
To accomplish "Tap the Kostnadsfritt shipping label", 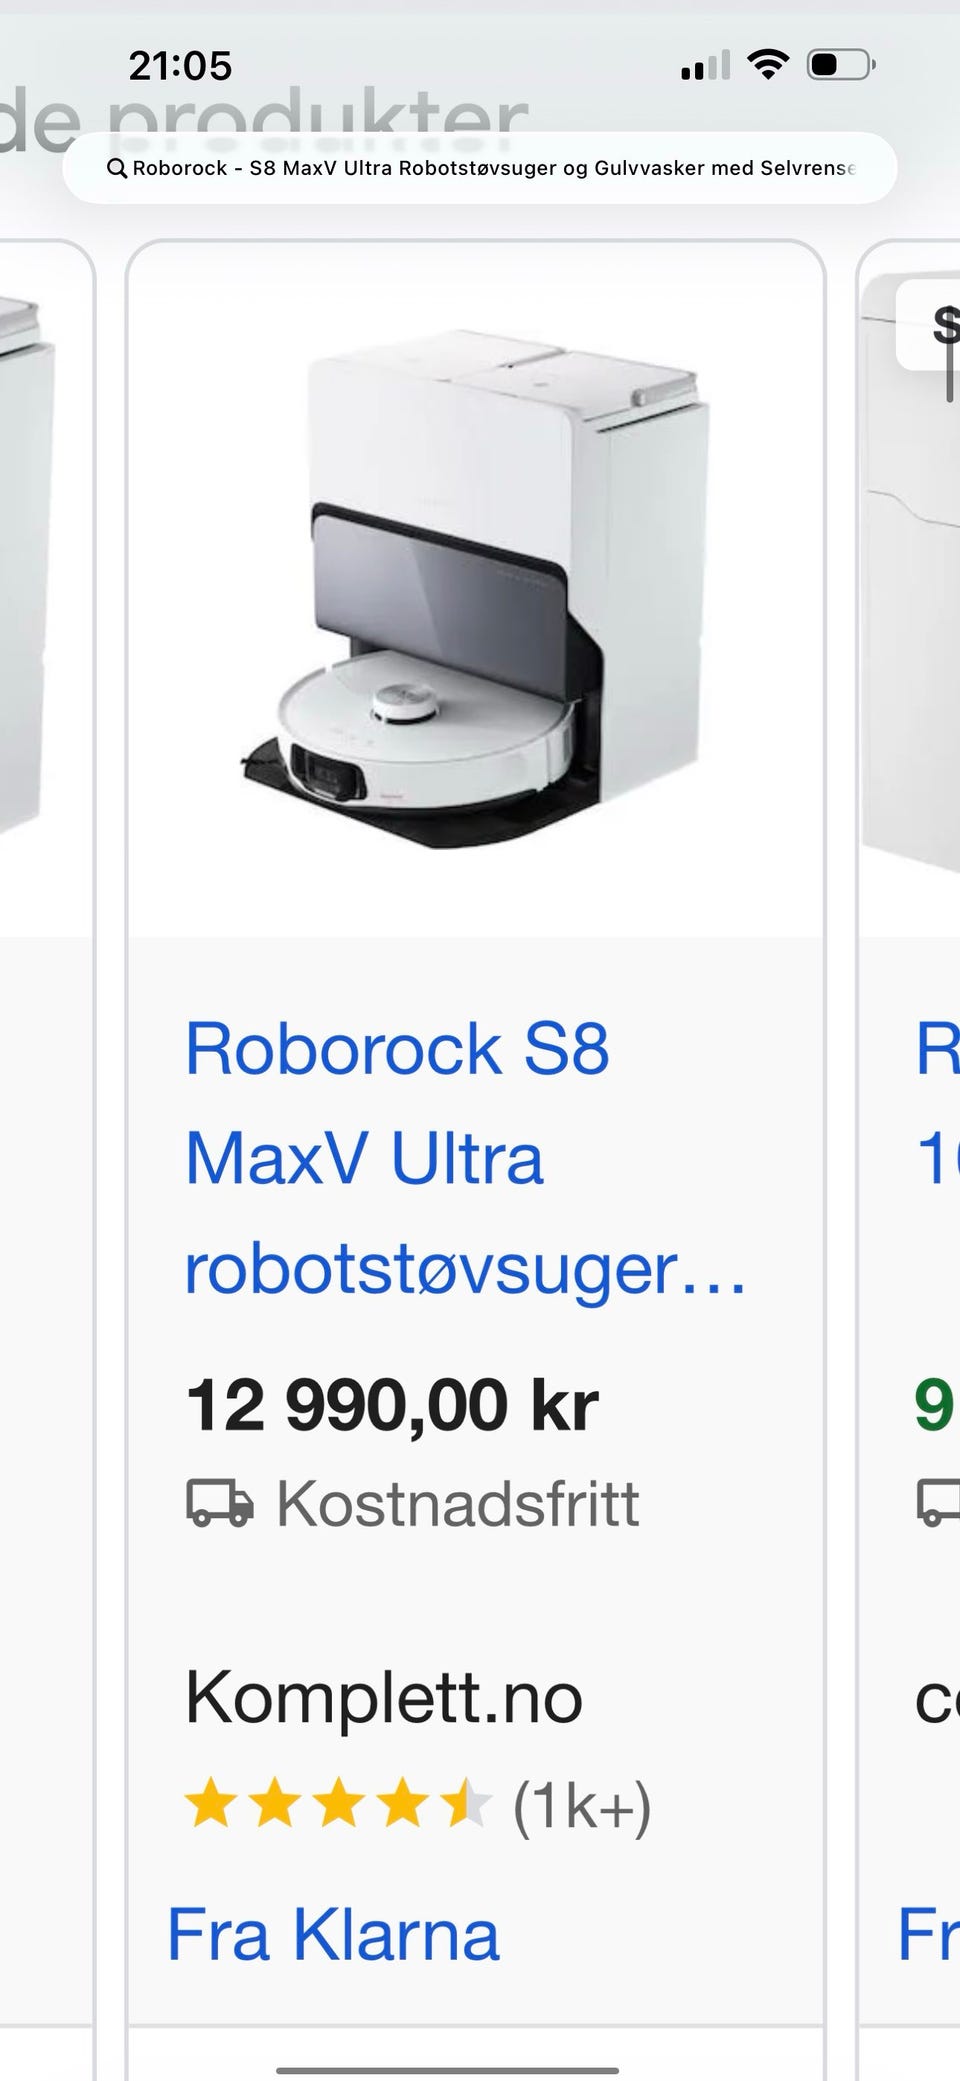I will click(x=457, y=1503).
